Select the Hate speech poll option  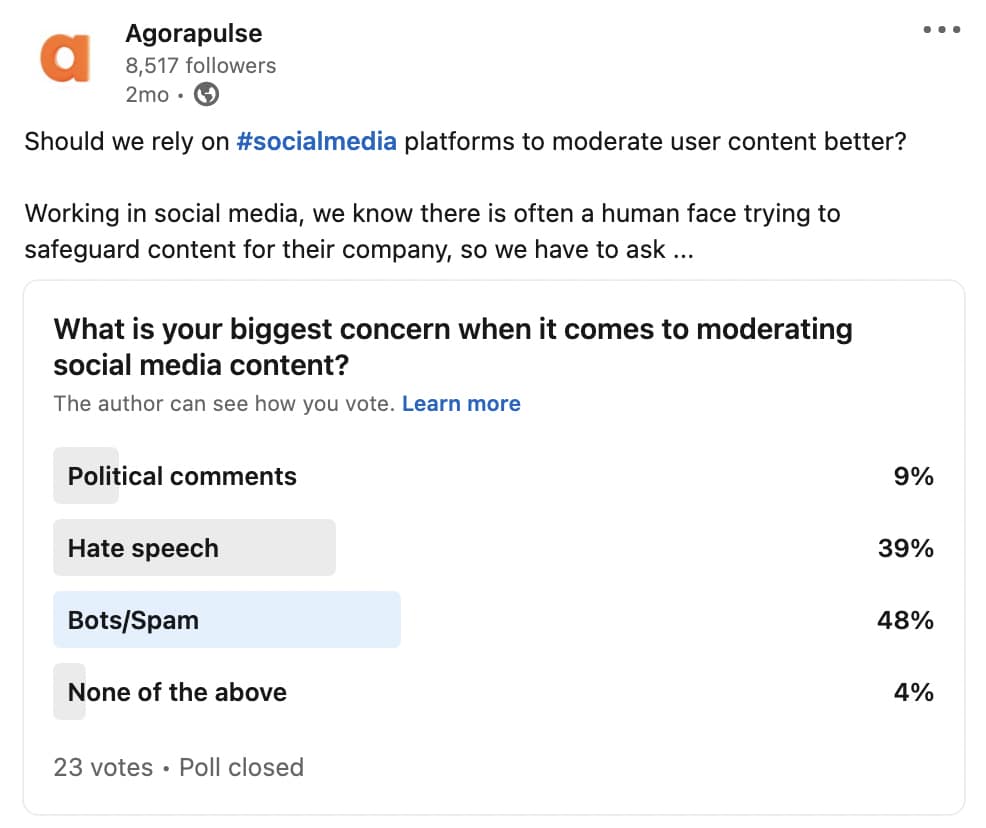(x=494, y=548)
